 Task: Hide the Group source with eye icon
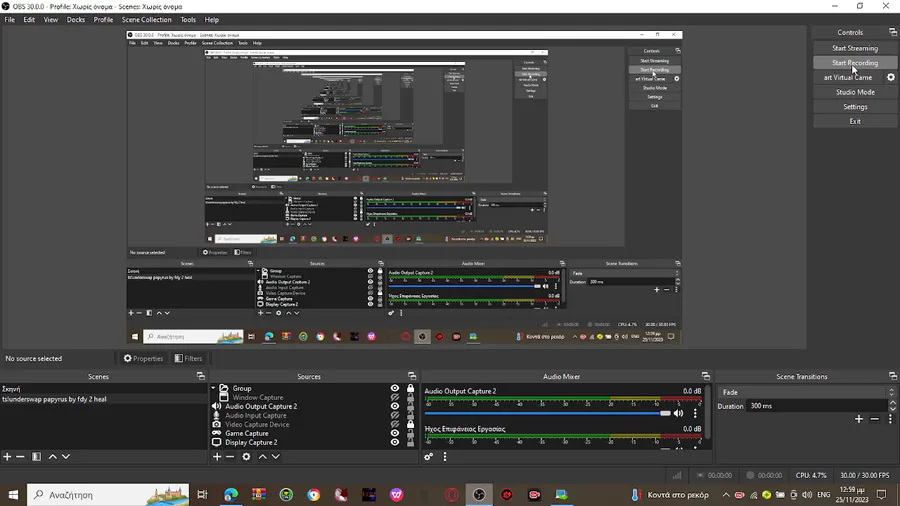tap(395, 388)
